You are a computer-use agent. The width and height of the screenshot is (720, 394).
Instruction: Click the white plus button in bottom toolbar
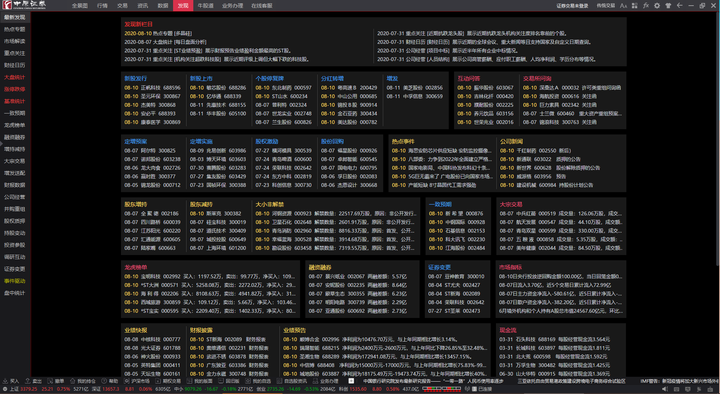pos(351,381)
